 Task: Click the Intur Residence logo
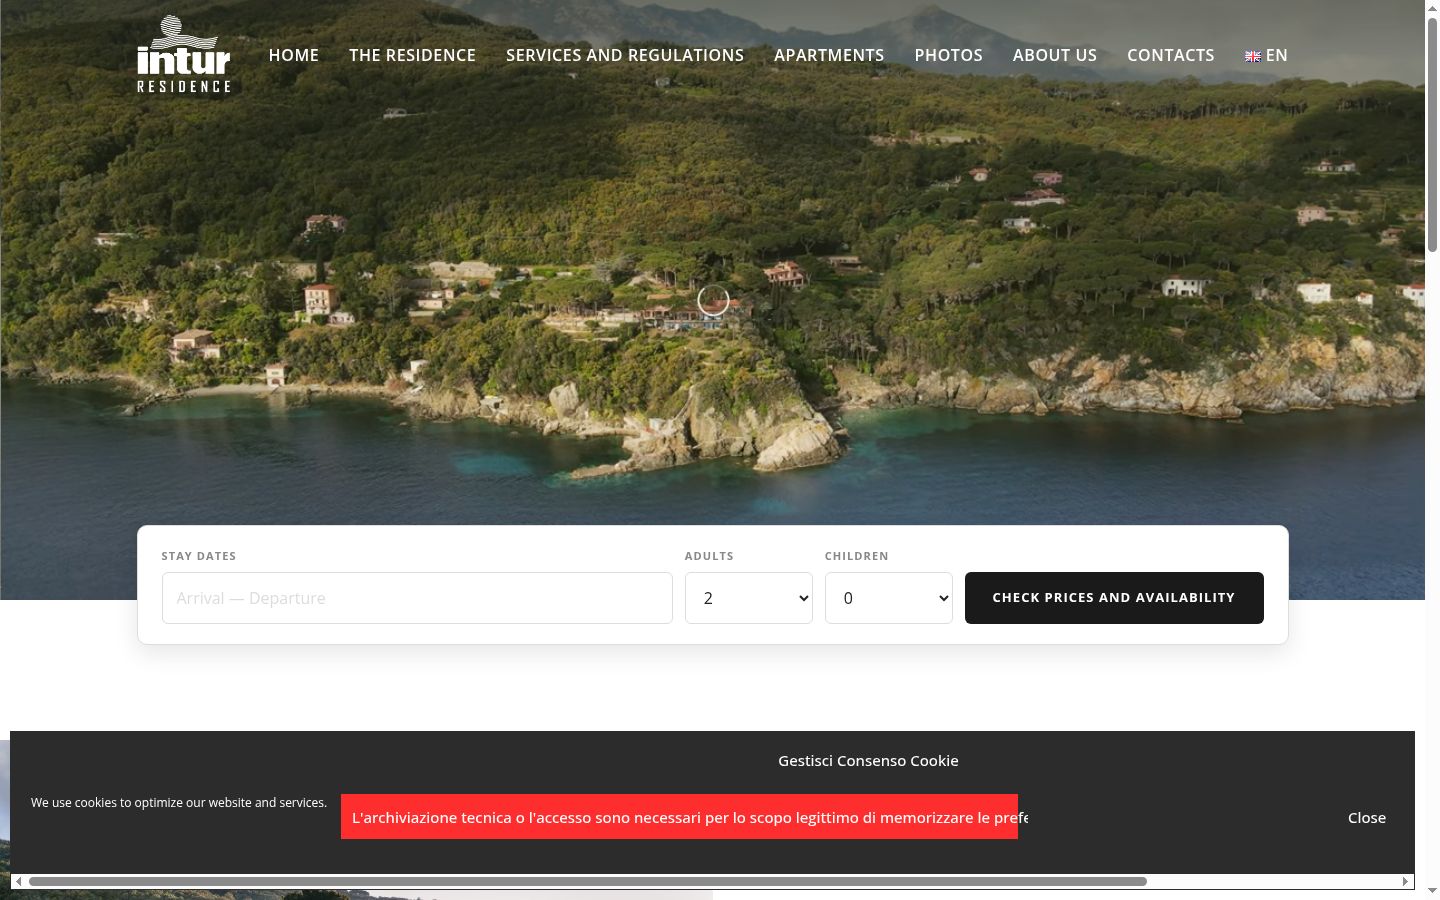pos(184,55)
